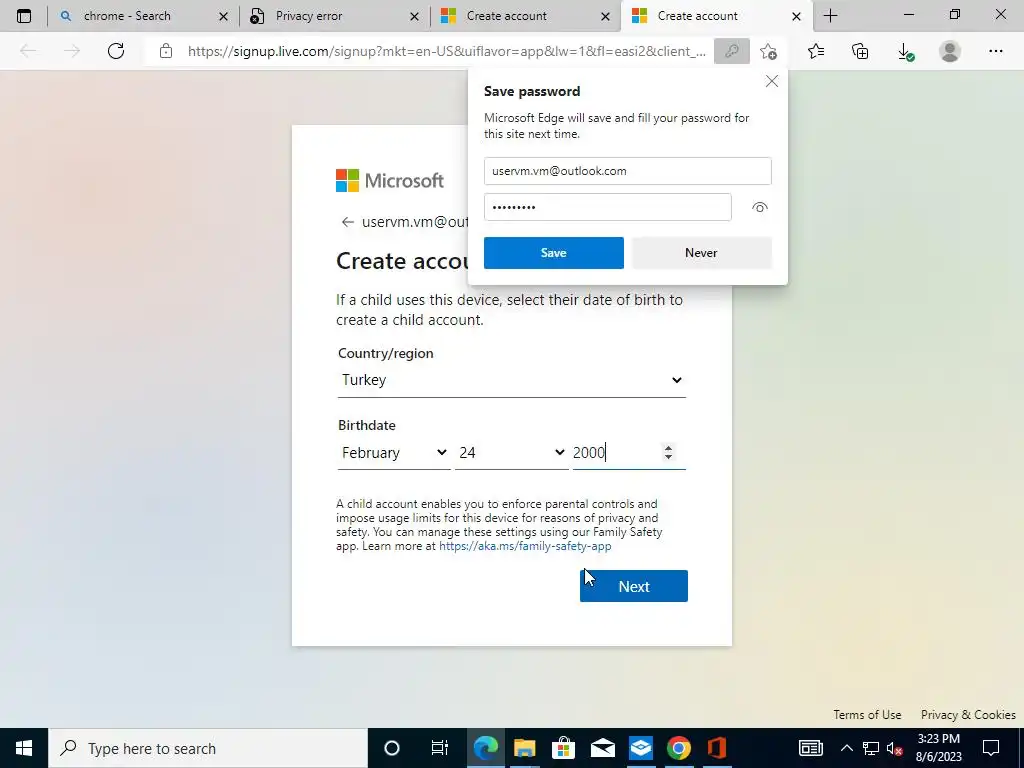Click Never in password popup

(x=701, y=253)
